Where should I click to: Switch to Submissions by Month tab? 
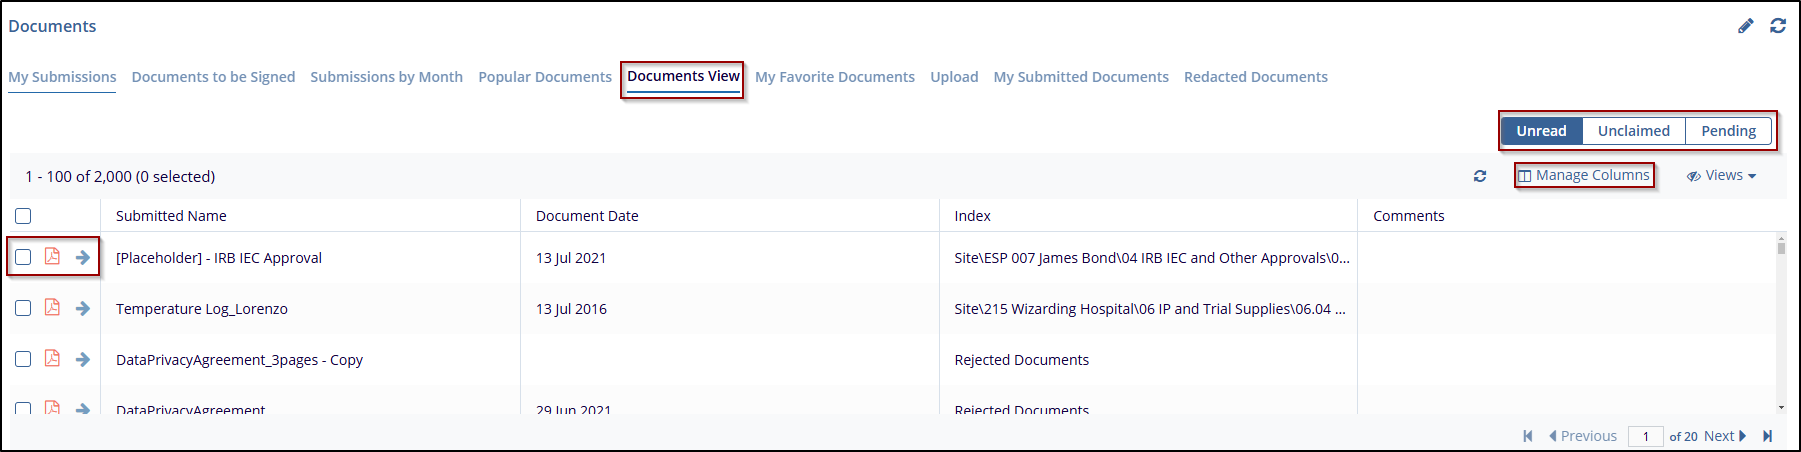click(386, 77)
